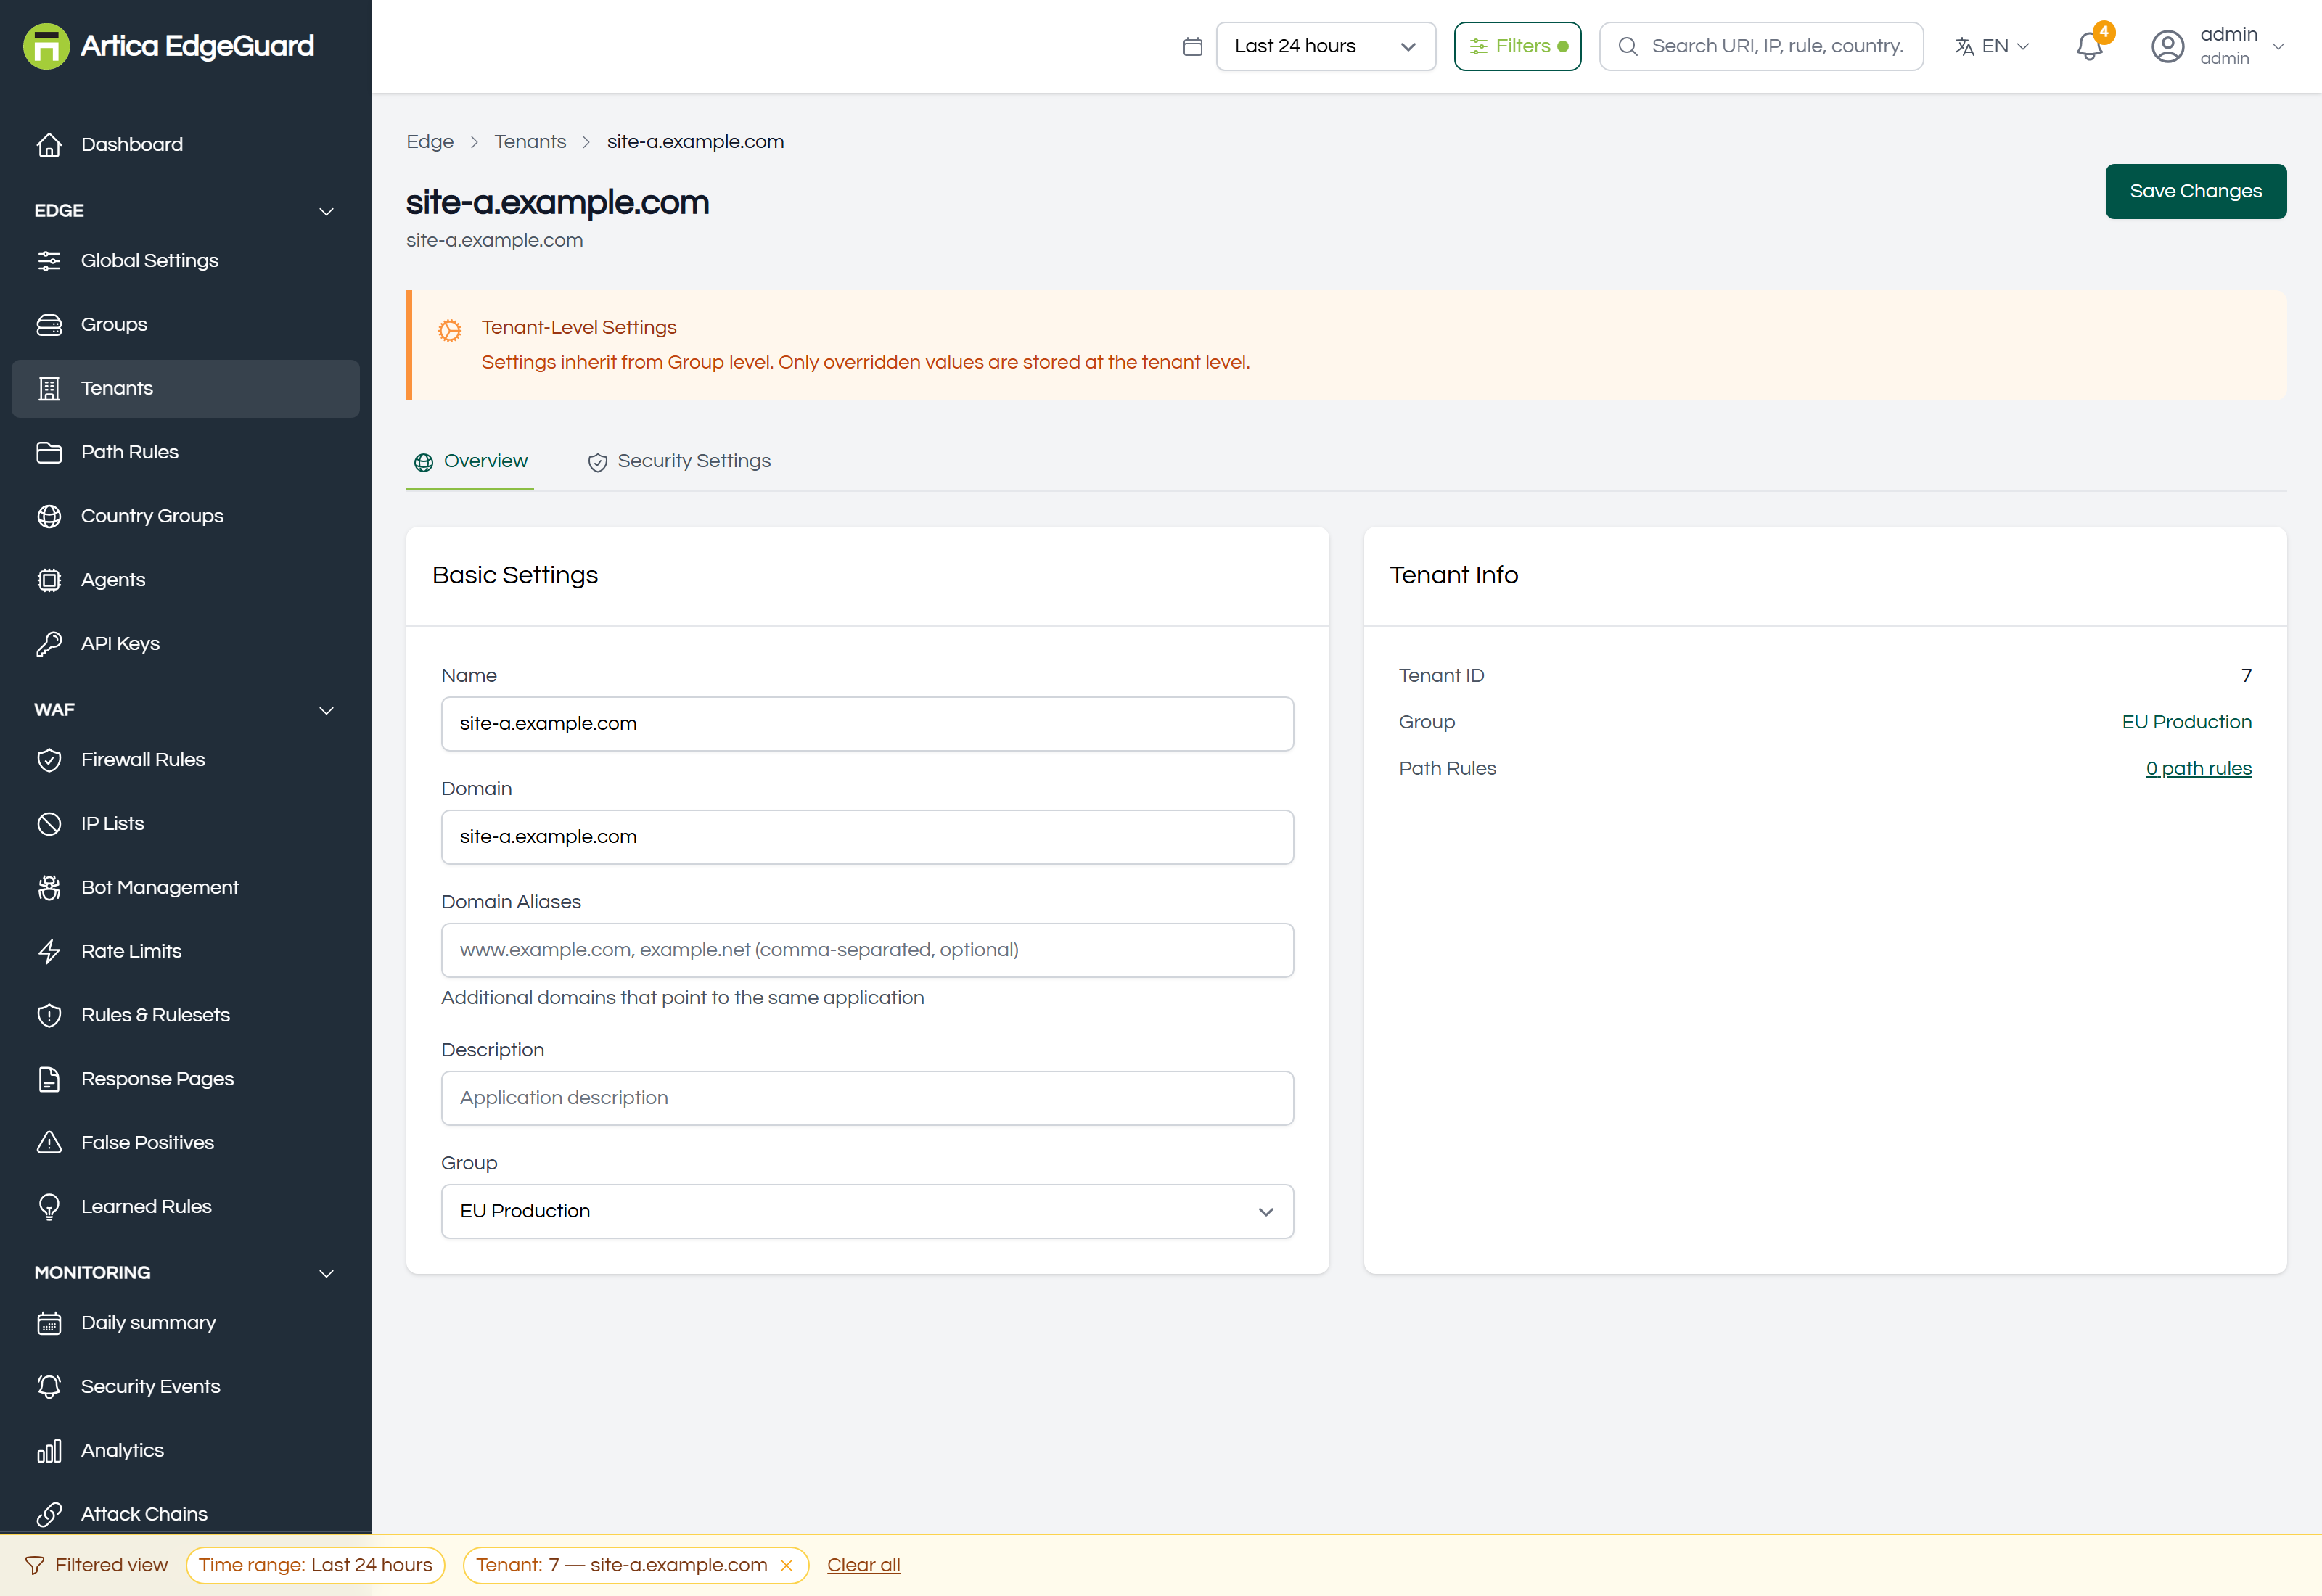Open Learned Rules
This screenshot has width=2322, height=1596.
[185, 1207]
